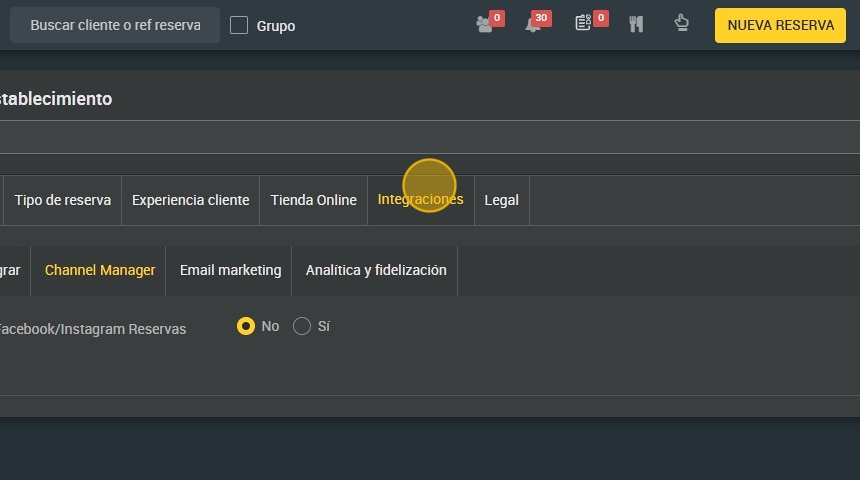Screen dimensions: 860x480
Task: Click the fork and knife restaurant icon
Action: (x=636, y=24)
